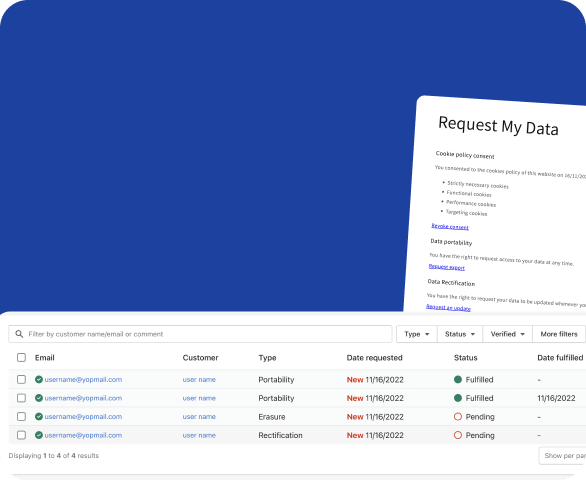Click verified checkmark icon on Erasure row email
Screen dimensions: 586x480
(39, 416)
